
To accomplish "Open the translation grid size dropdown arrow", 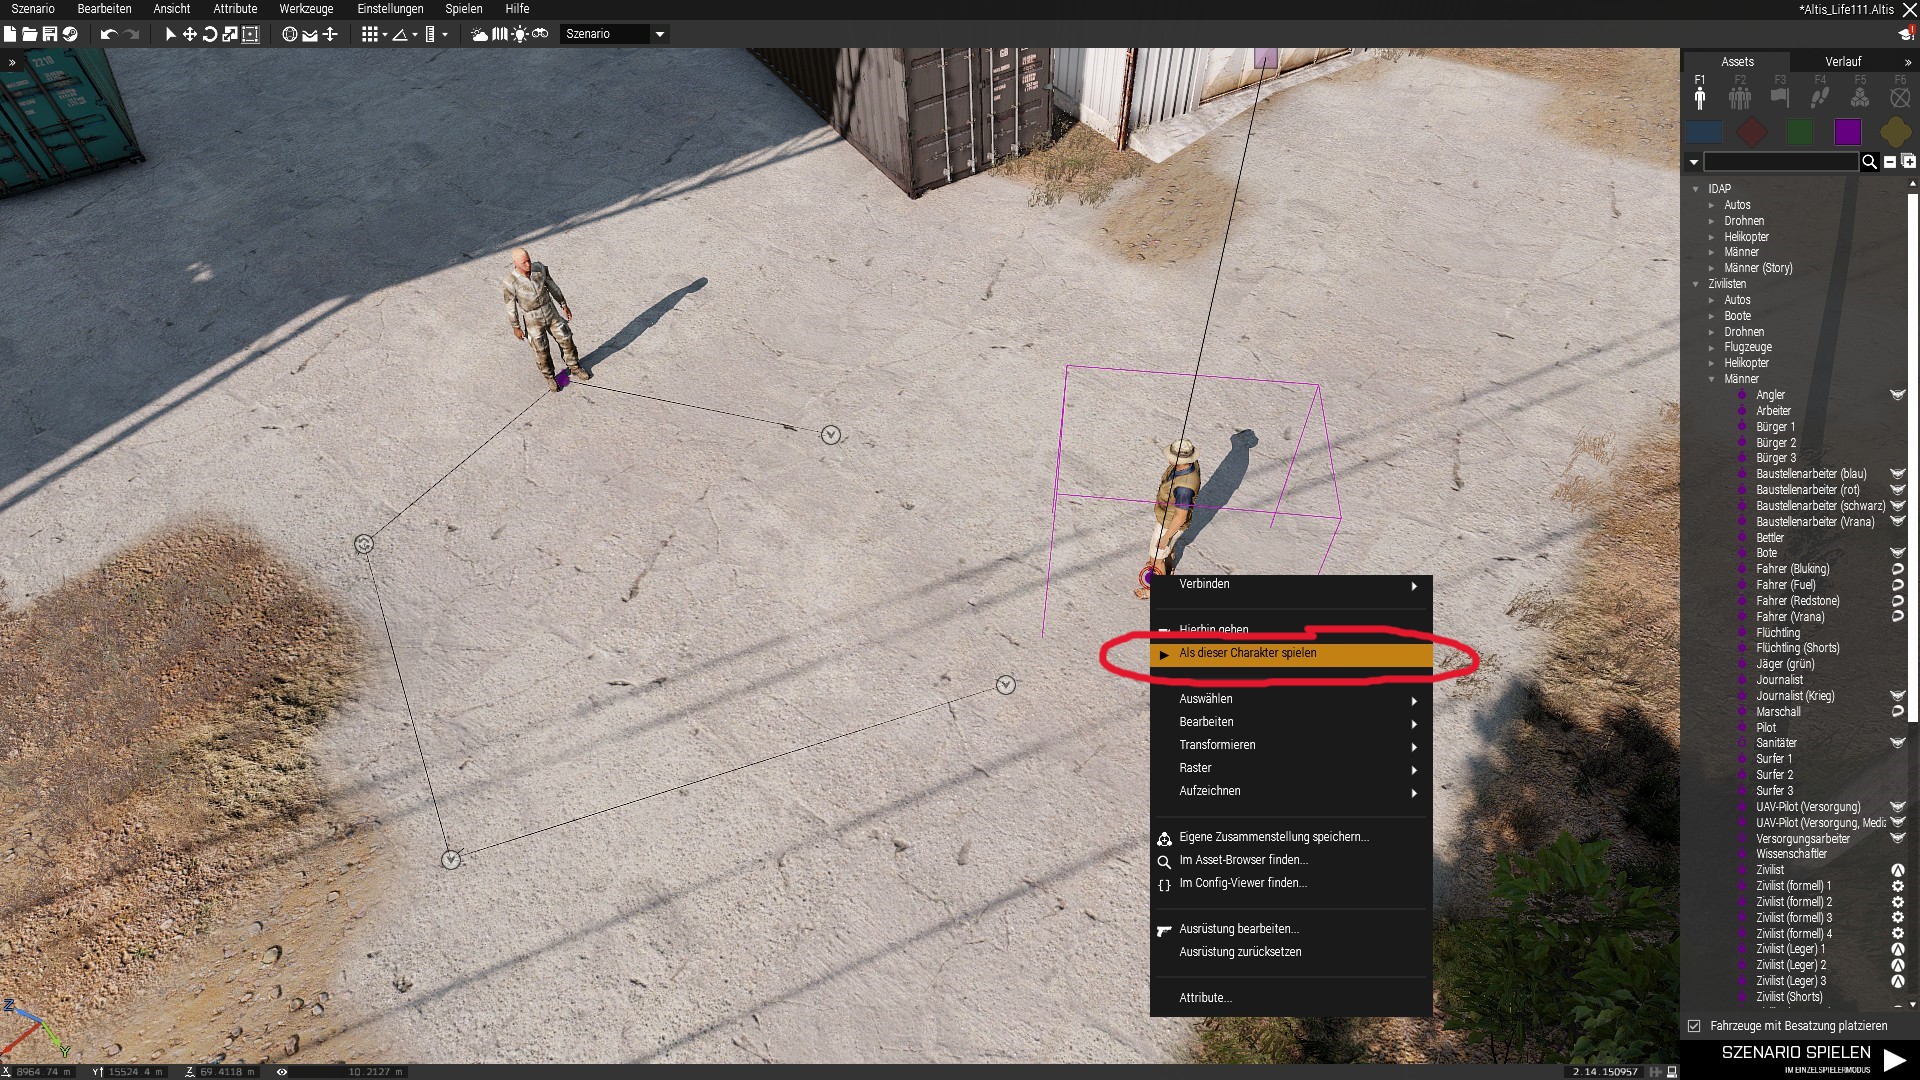I will 385,35.
